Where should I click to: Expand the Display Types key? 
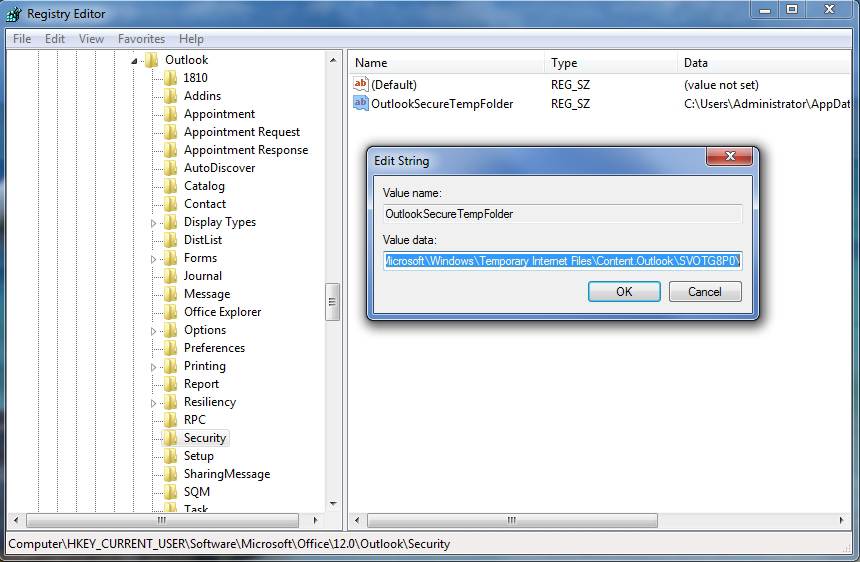pos(154,223)
